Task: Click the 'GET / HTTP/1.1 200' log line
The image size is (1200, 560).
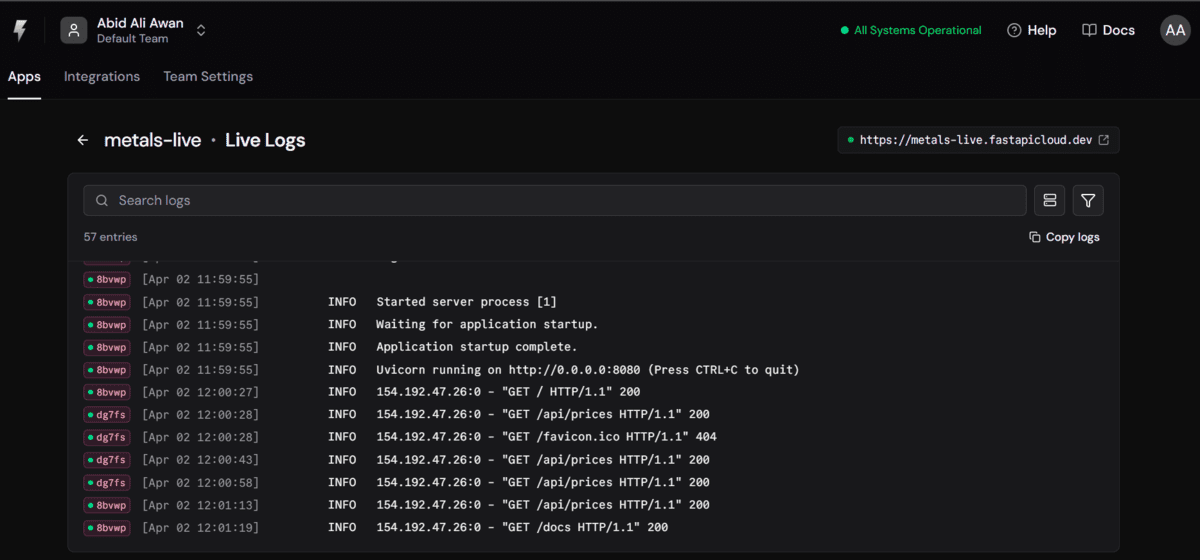Action: click(508, 392)
